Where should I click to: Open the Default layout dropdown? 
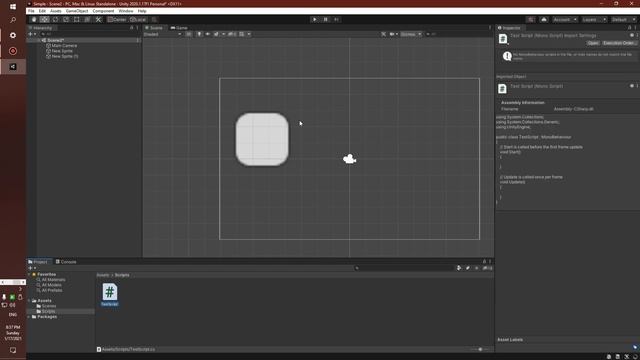coord(623,20)
